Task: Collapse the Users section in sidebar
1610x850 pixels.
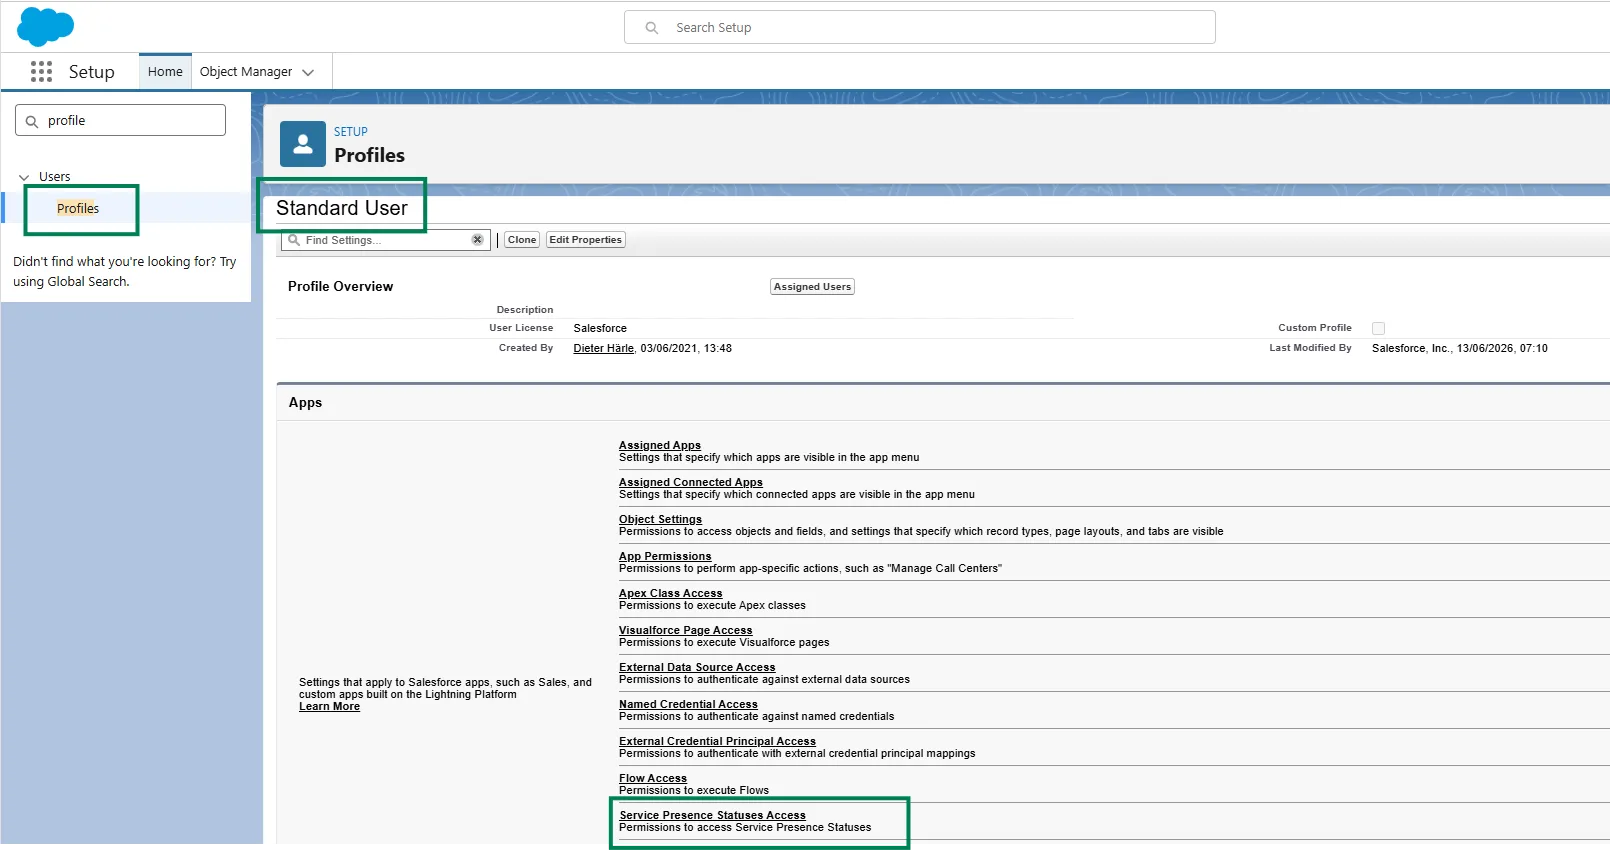Action: (24, 177)
